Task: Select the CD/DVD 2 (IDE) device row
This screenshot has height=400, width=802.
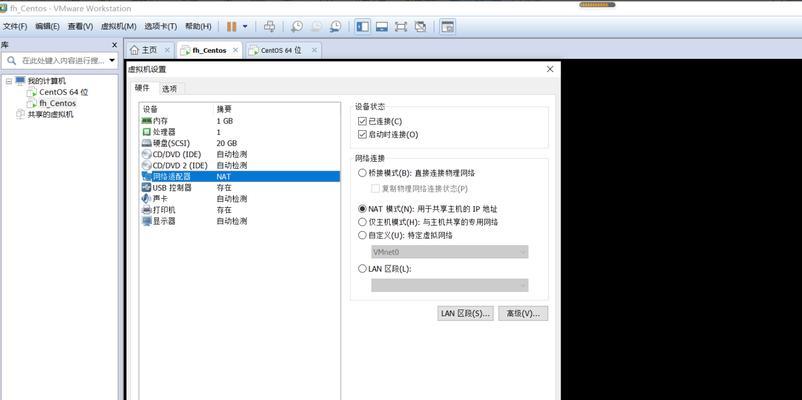Action: (x=239, y=165)
